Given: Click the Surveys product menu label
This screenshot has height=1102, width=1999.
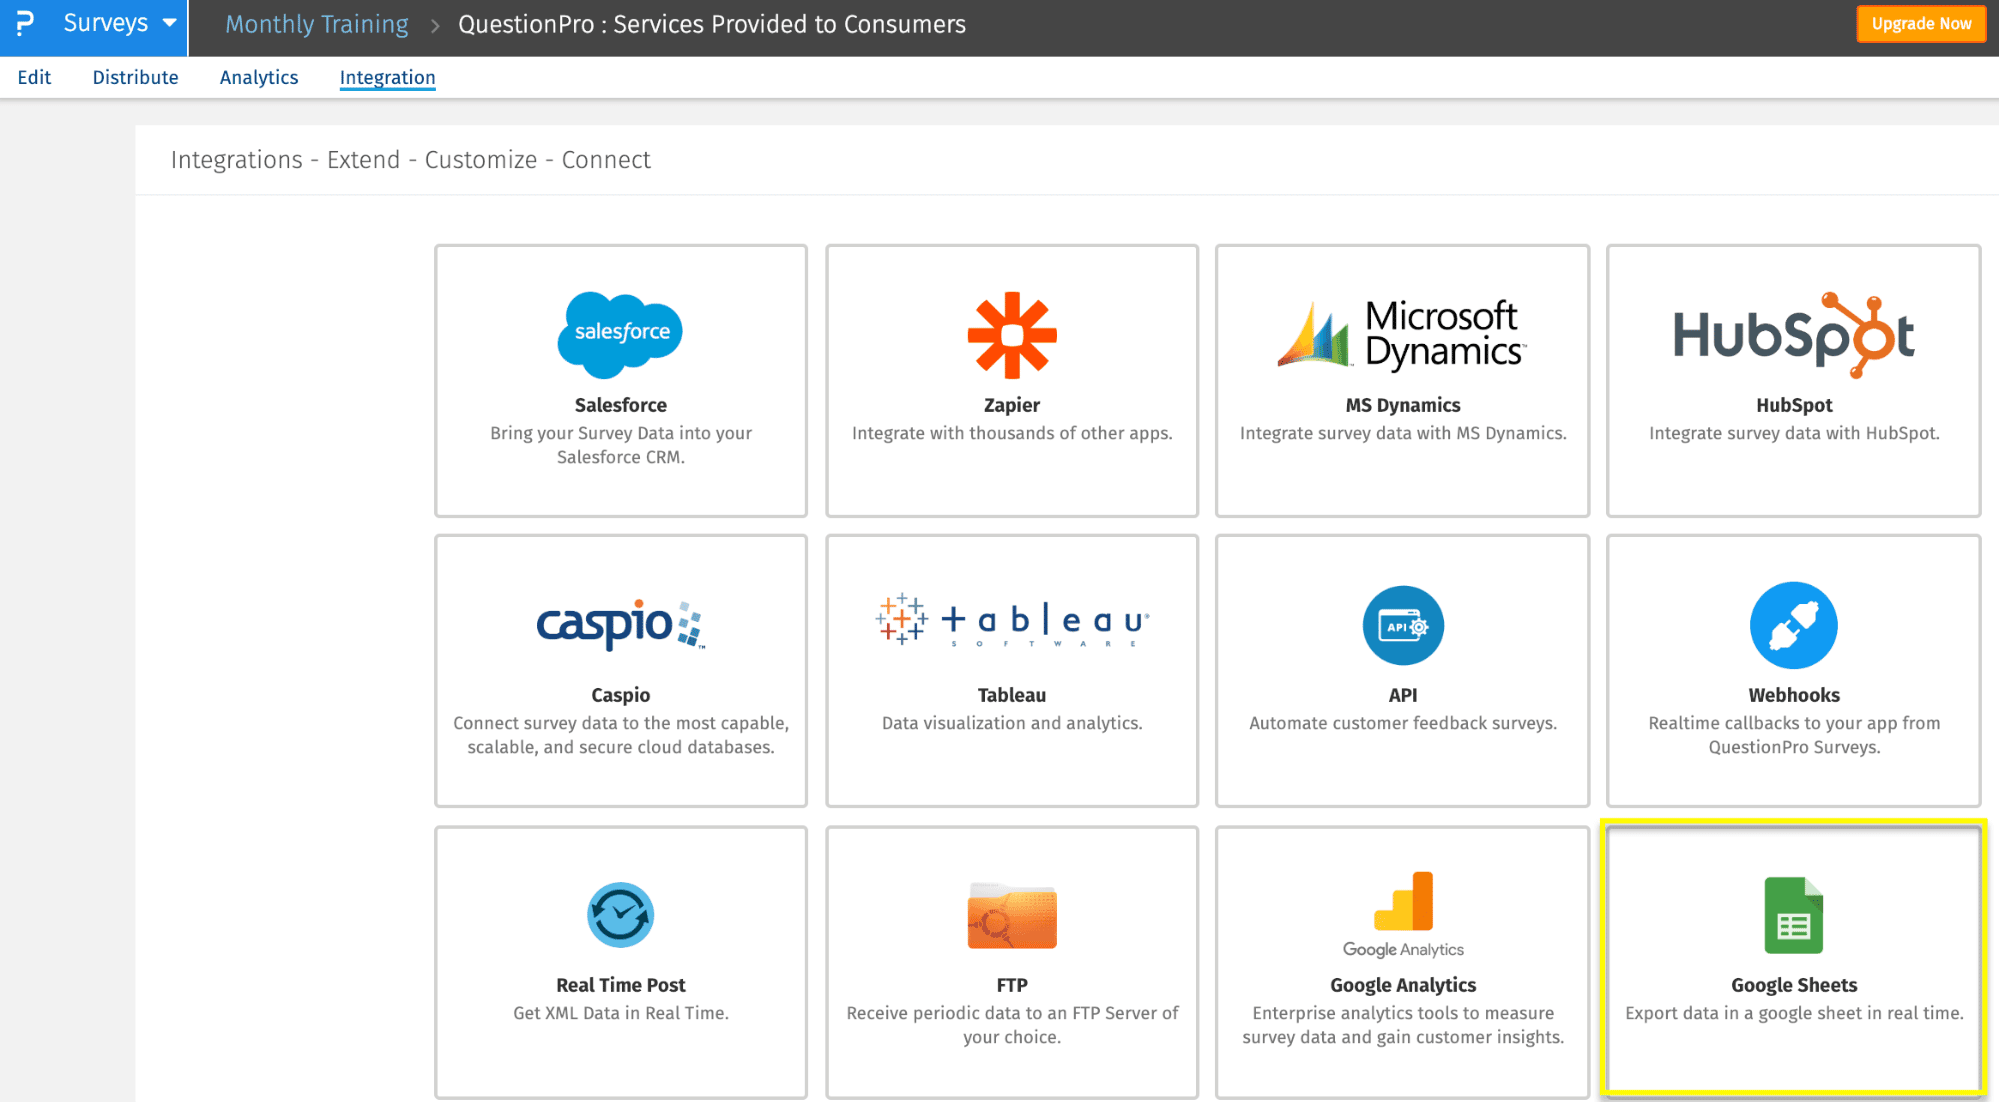Looking at the screenshot, I should pos(105,23).
